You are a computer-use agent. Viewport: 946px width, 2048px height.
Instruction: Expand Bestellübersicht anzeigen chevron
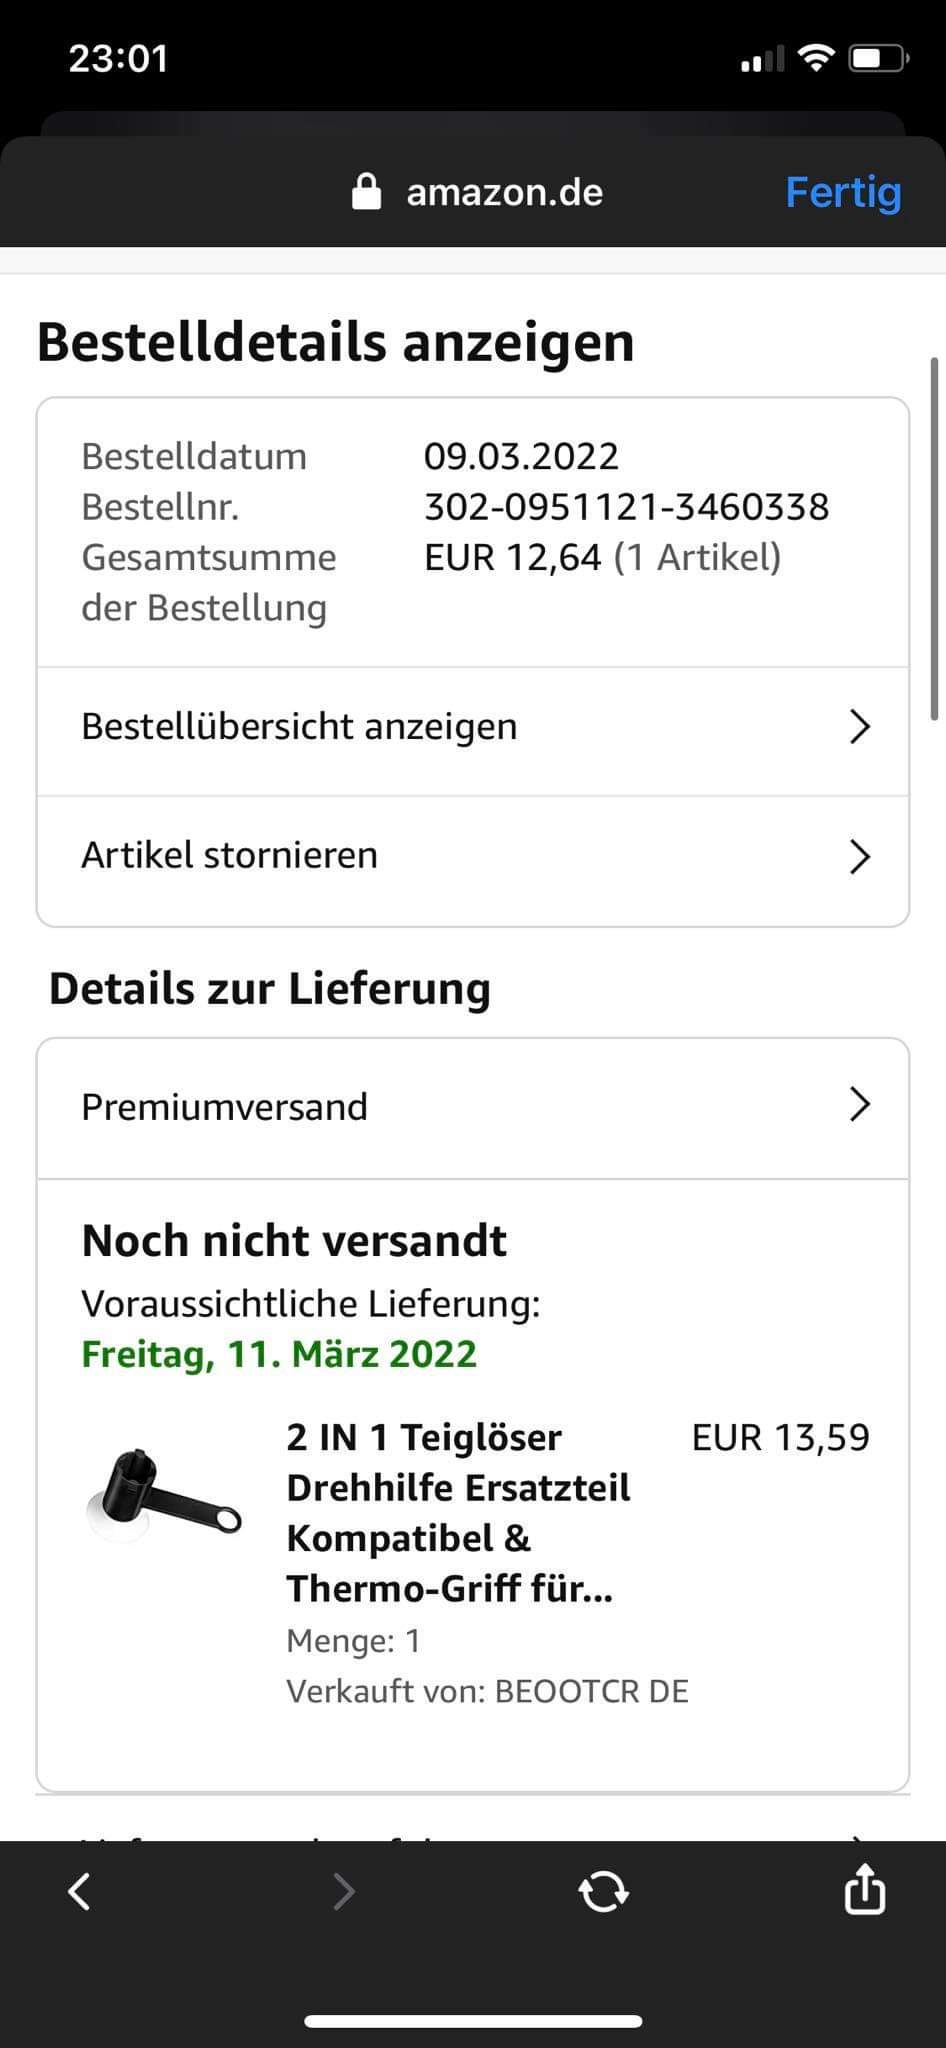click(859, 727)
